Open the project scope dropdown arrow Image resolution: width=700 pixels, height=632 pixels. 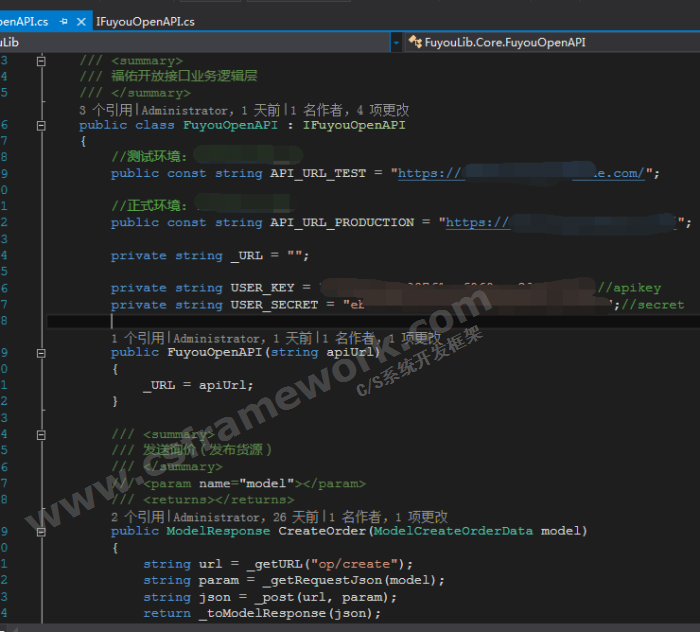[x=397, y=43]
